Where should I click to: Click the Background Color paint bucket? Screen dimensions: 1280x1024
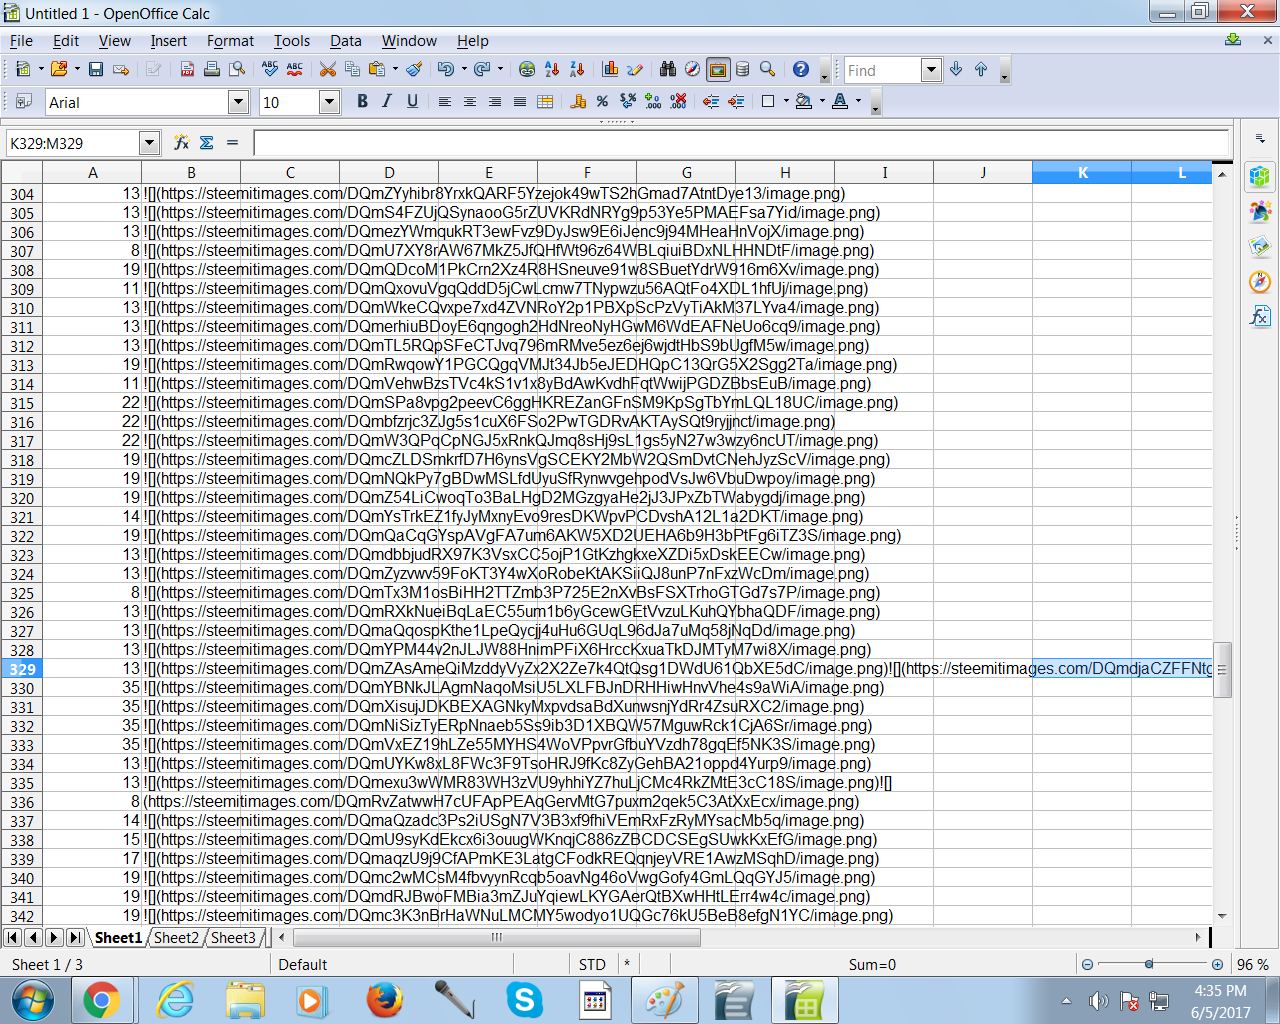[x=803, y=101]
